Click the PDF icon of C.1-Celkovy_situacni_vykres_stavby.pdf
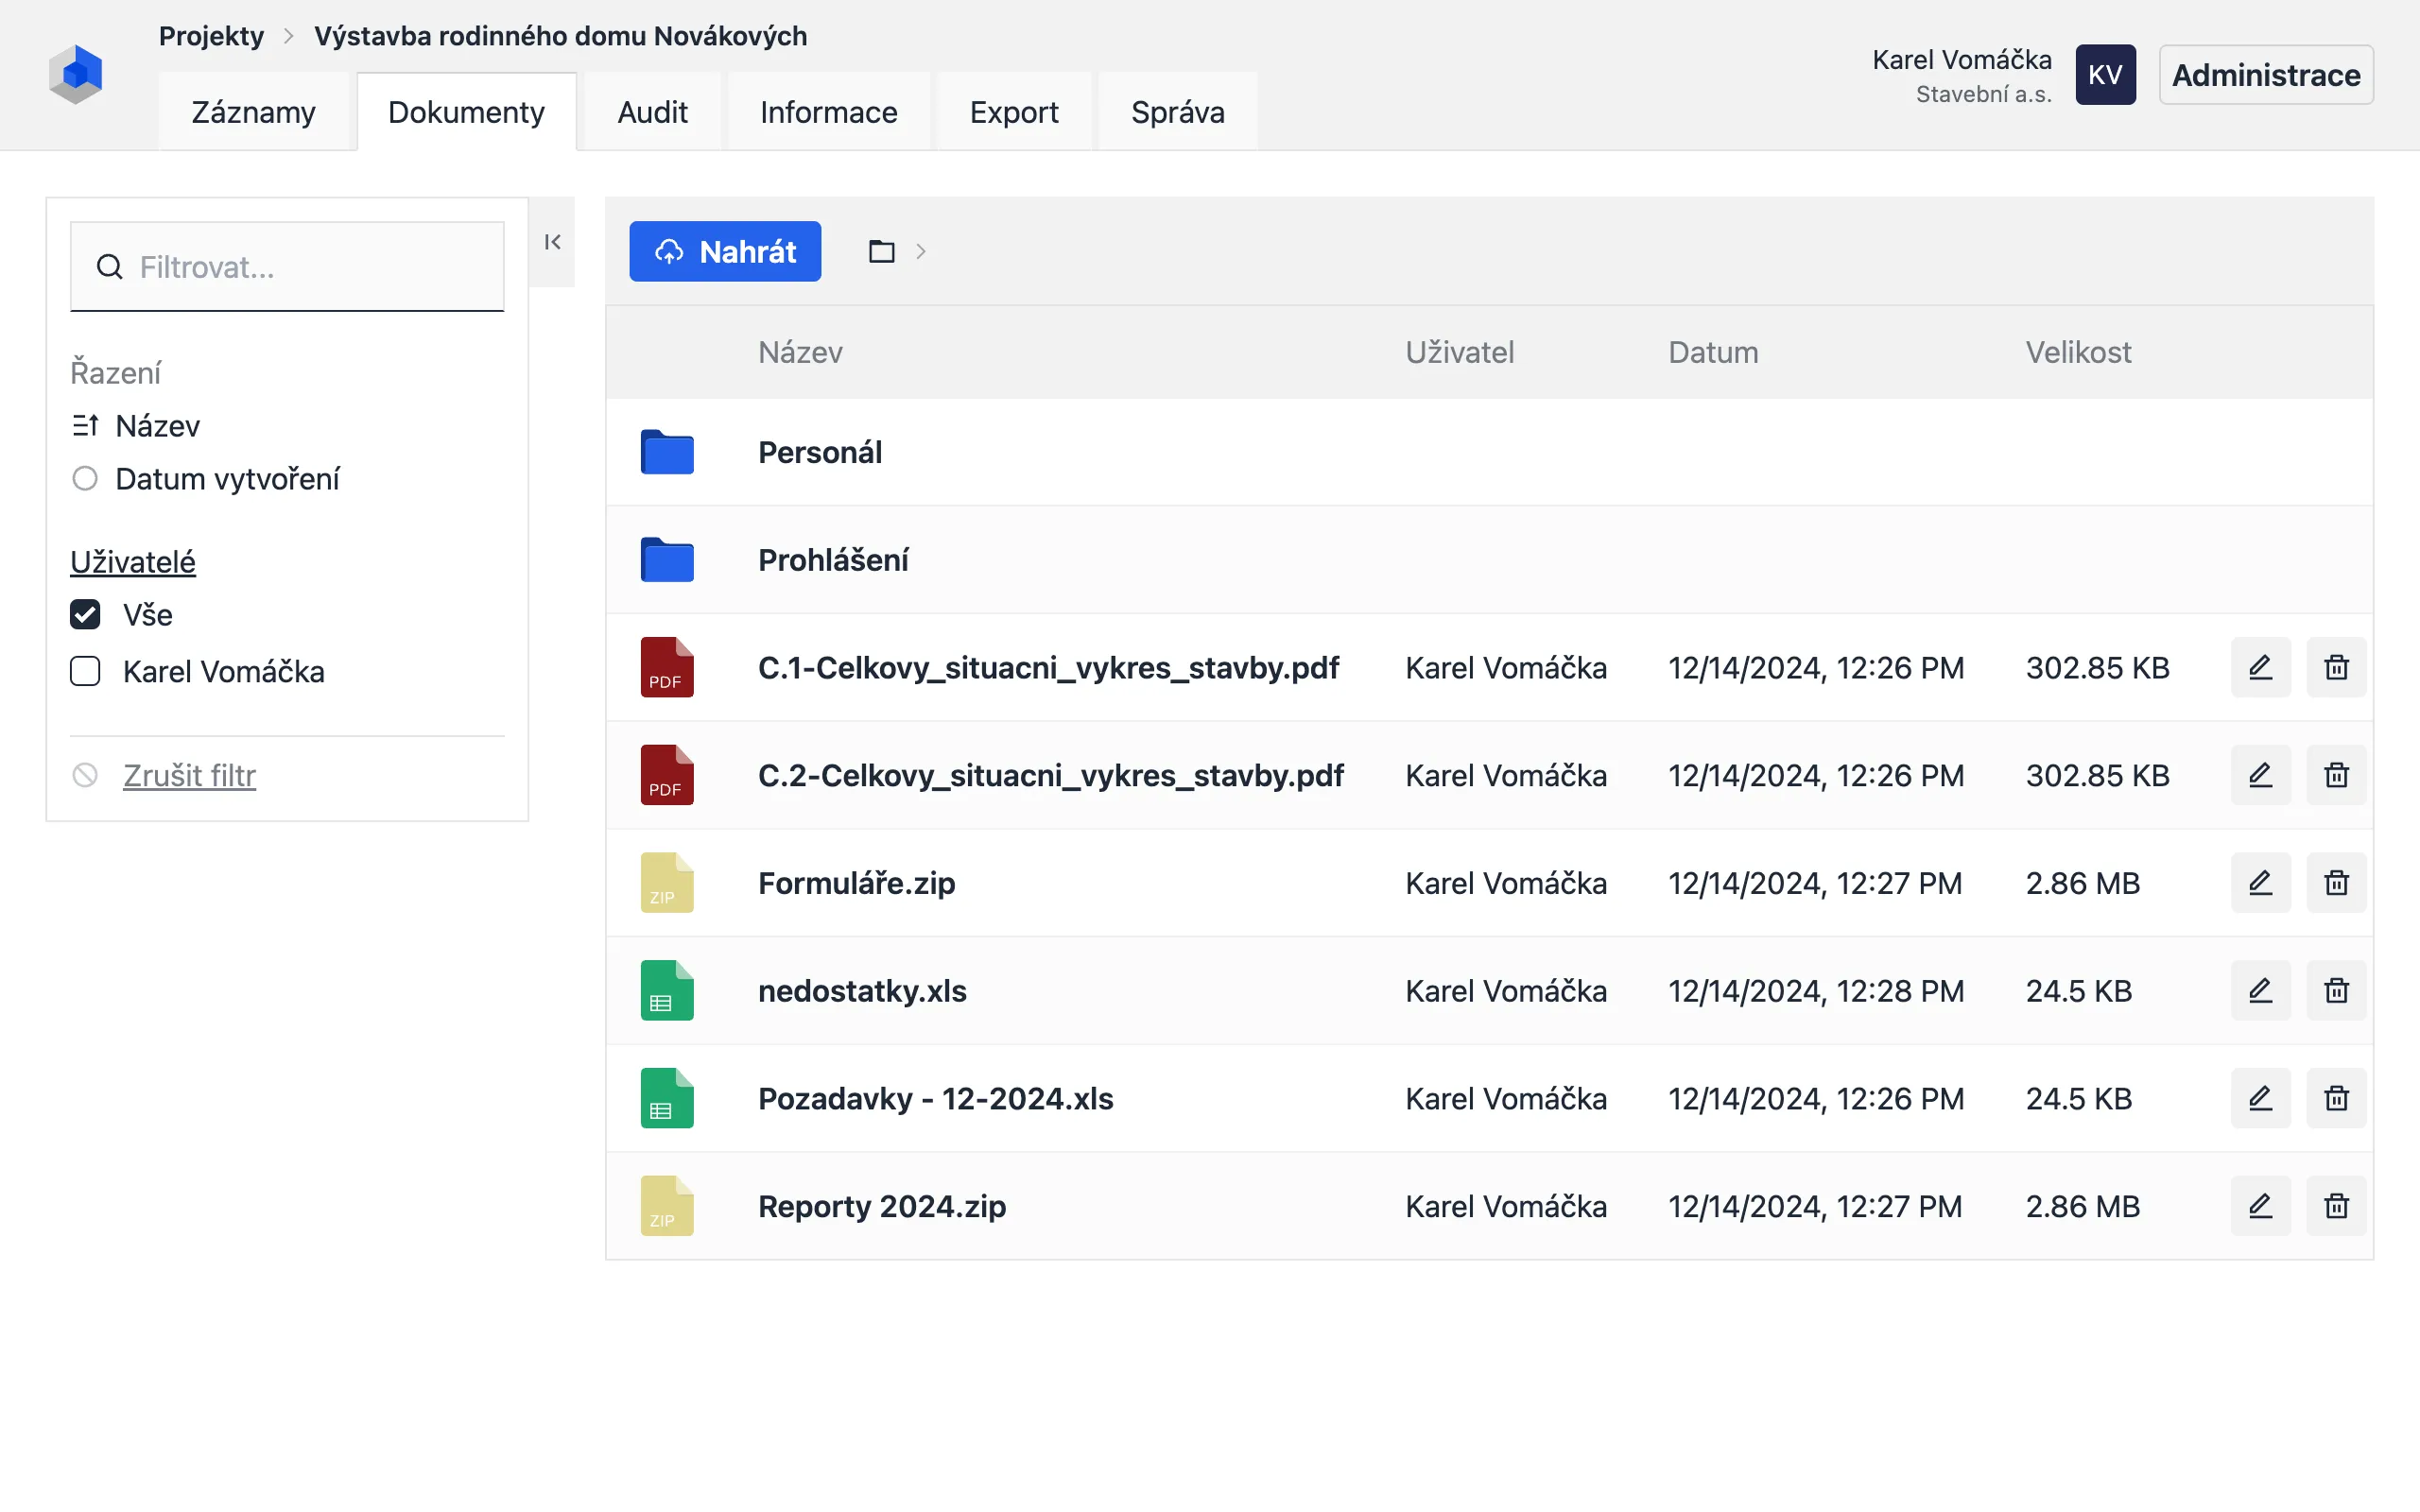This screenshot has width=2420, height=1512. 667,667
